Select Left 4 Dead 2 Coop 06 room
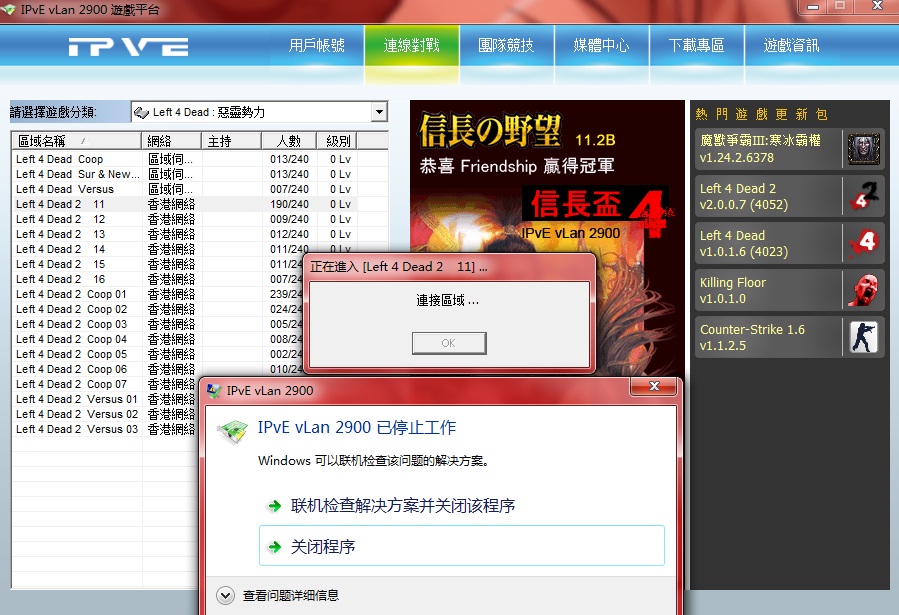This screenshot has height=615, width=899. click(158, 369)
